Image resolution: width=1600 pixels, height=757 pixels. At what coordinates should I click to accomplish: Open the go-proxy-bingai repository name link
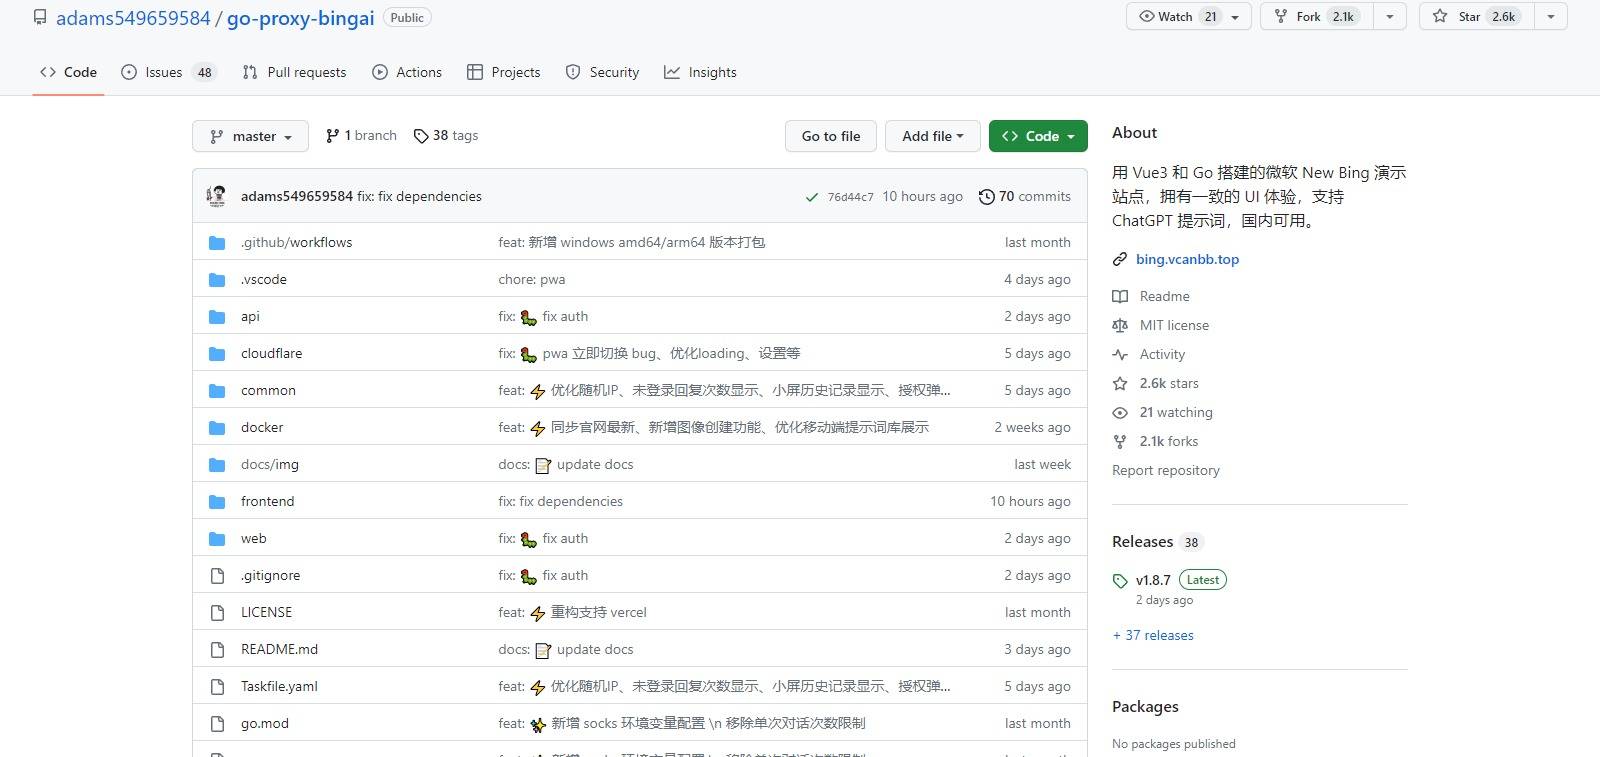301,18
